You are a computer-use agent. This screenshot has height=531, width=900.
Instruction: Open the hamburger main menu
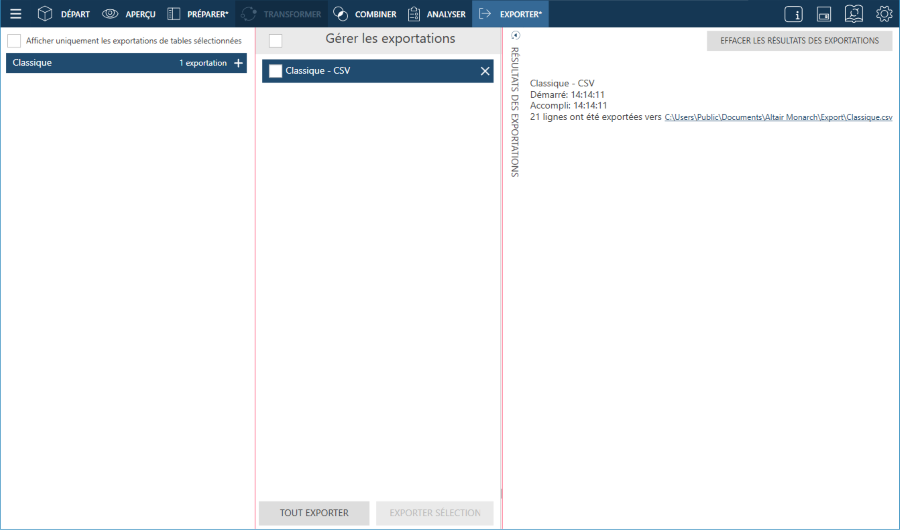tap(15, 14)
